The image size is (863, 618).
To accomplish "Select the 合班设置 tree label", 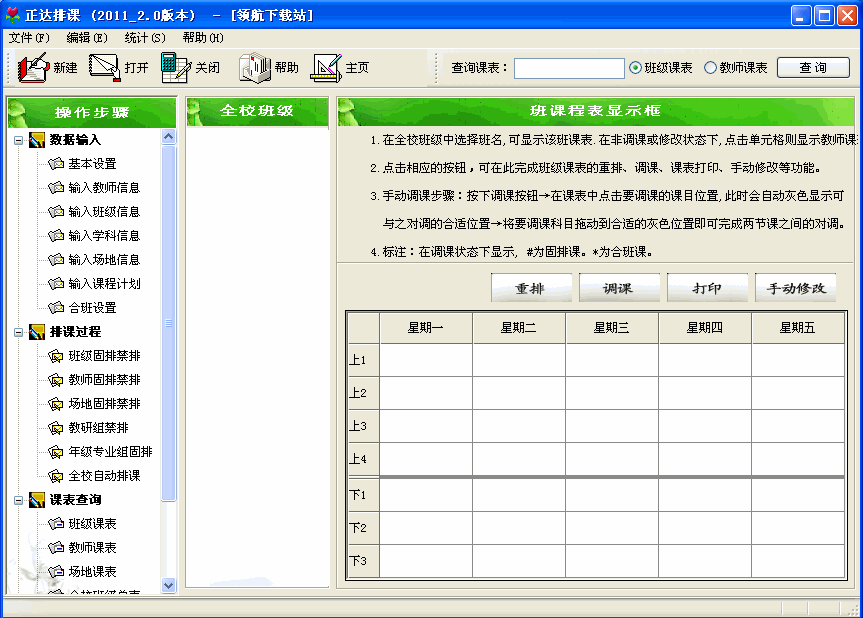I will [x=92, y=308].
